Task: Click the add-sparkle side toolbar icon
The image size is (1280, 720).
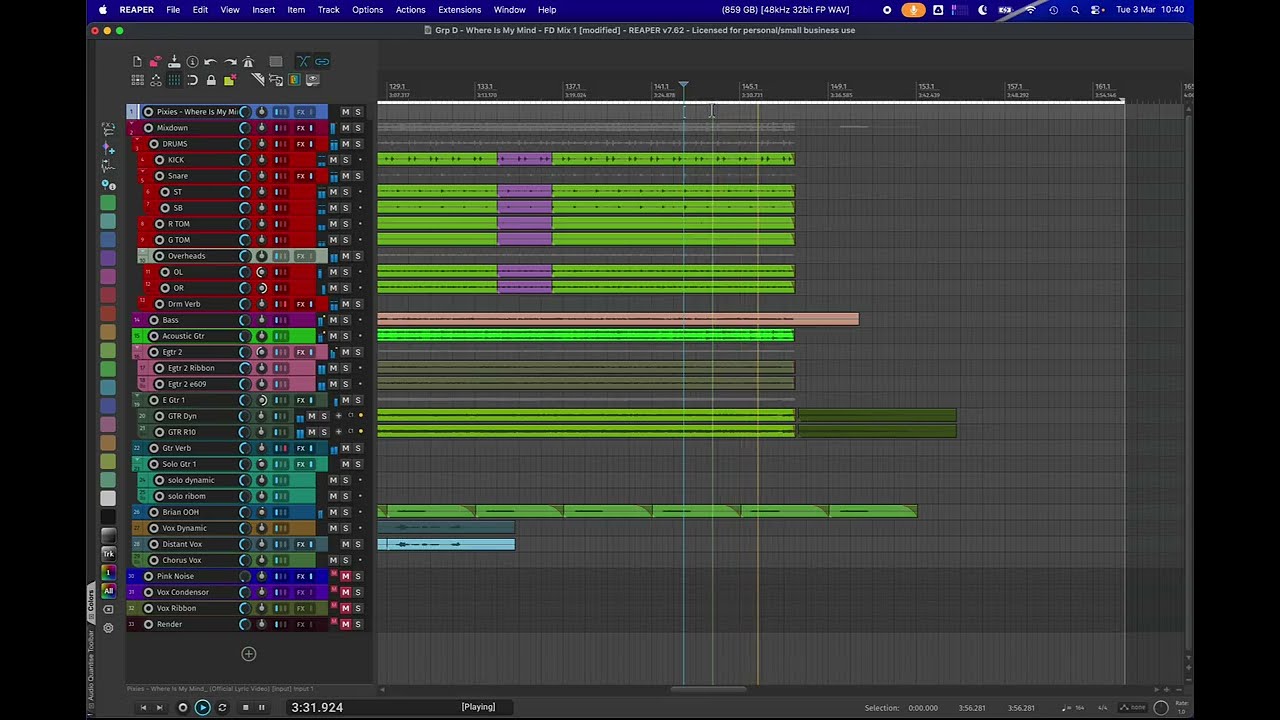Action: [108, 148]
